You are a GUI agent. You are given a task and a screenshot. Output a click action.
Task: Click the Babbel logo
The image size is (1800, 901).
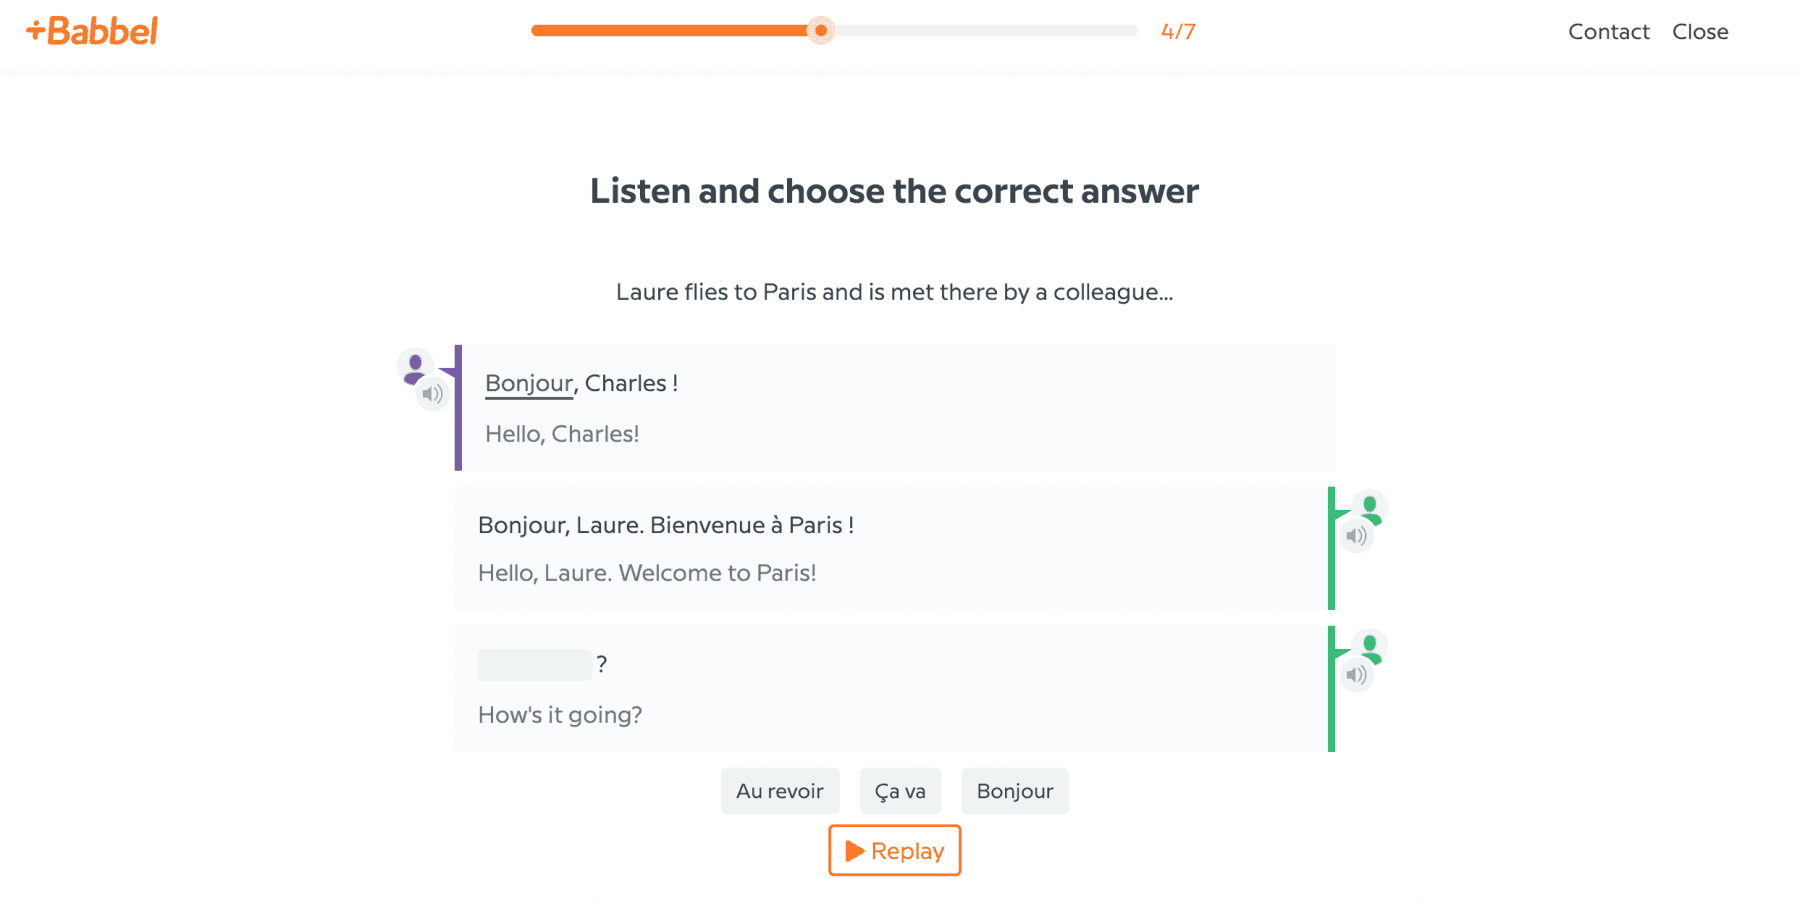(91, 31)
